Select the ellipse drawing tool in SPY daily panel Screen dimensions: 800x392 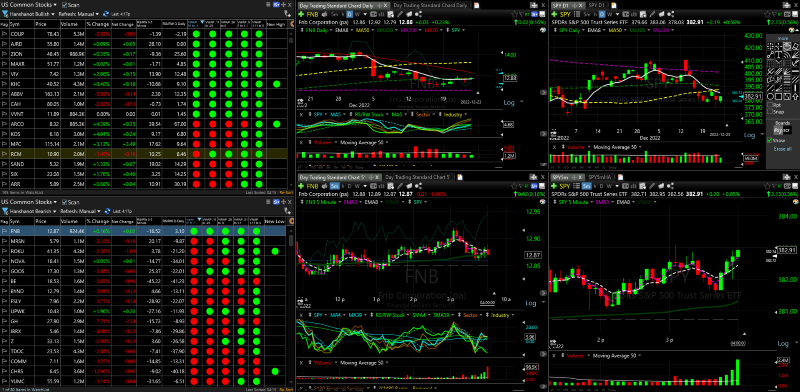coord(770,96)
